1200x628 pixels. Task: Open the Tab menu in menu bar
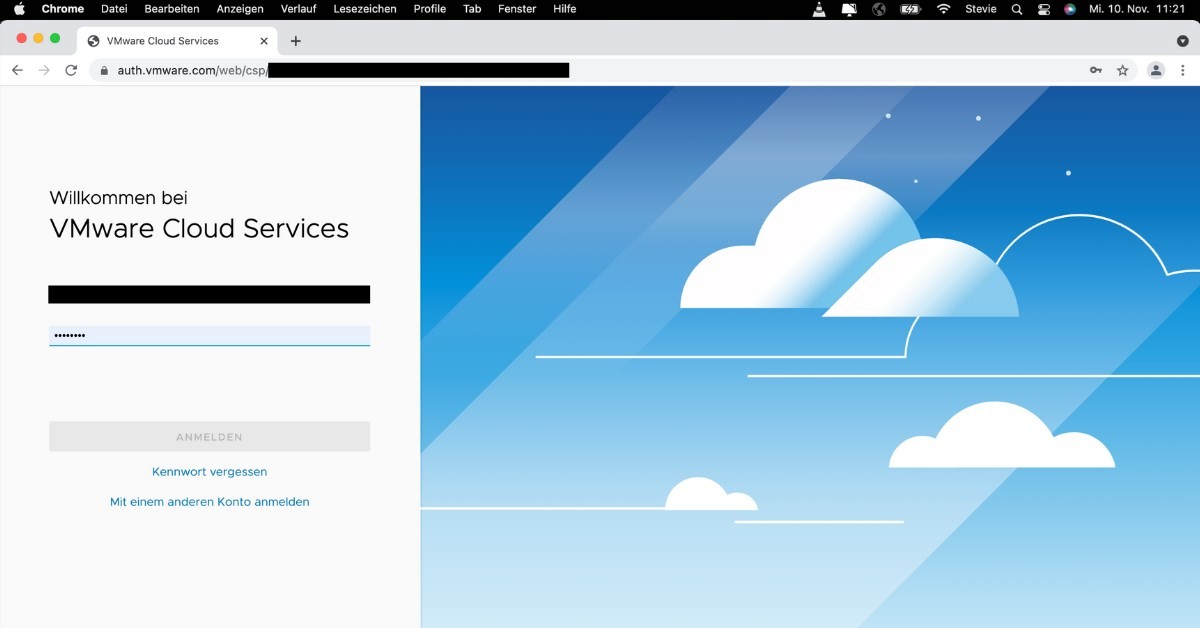pyautogui.click(x=472, y=9)
